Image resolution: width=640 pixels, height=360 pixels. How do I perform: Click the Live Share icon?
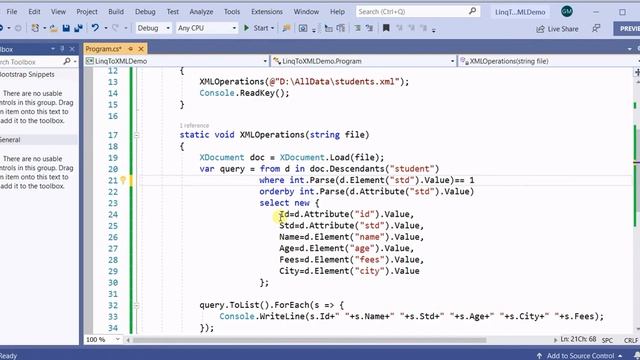(540, 29)
